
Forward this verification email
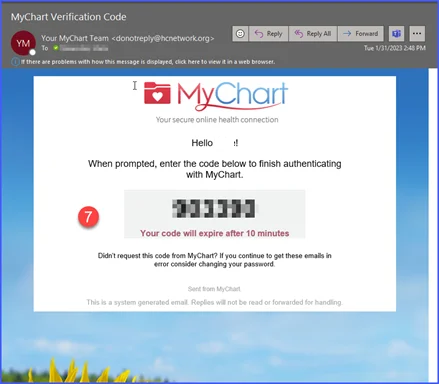[361, 34]
